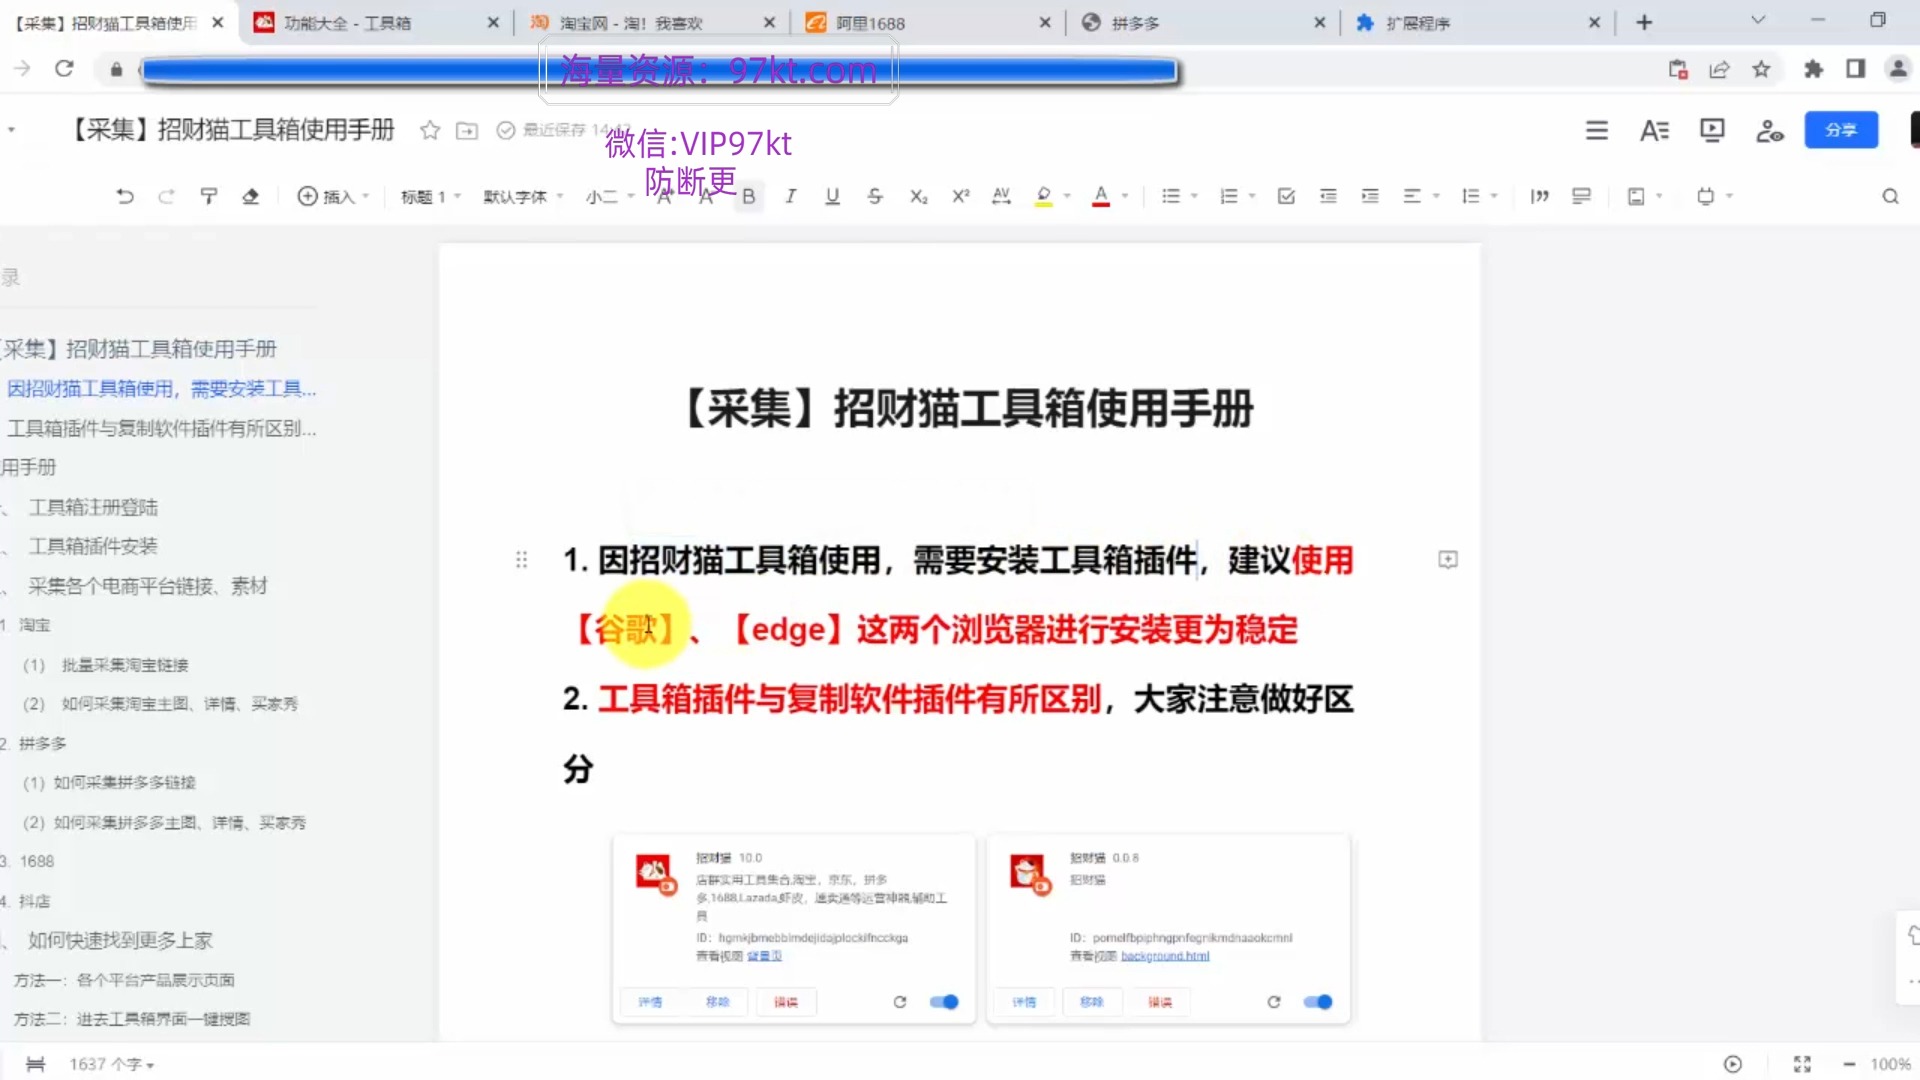The image size is (1920, 1080).
Task: Insert a checkbox list
Action: click(x=1287, y=196)
